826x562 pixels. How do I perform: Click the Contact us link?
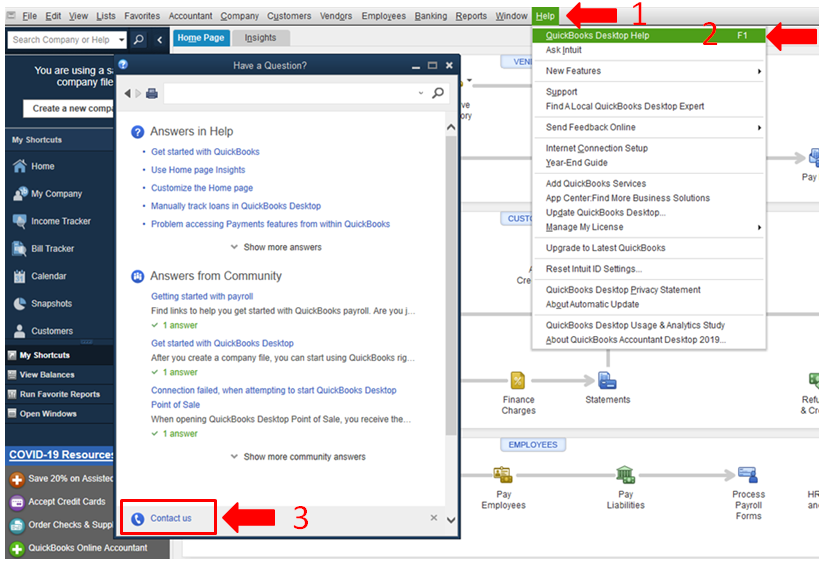click(x=171, y=518)
